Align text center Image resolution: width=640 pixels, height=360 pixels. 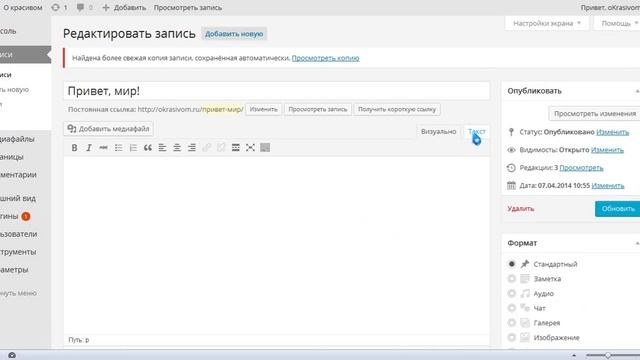[x=177, y=148]
